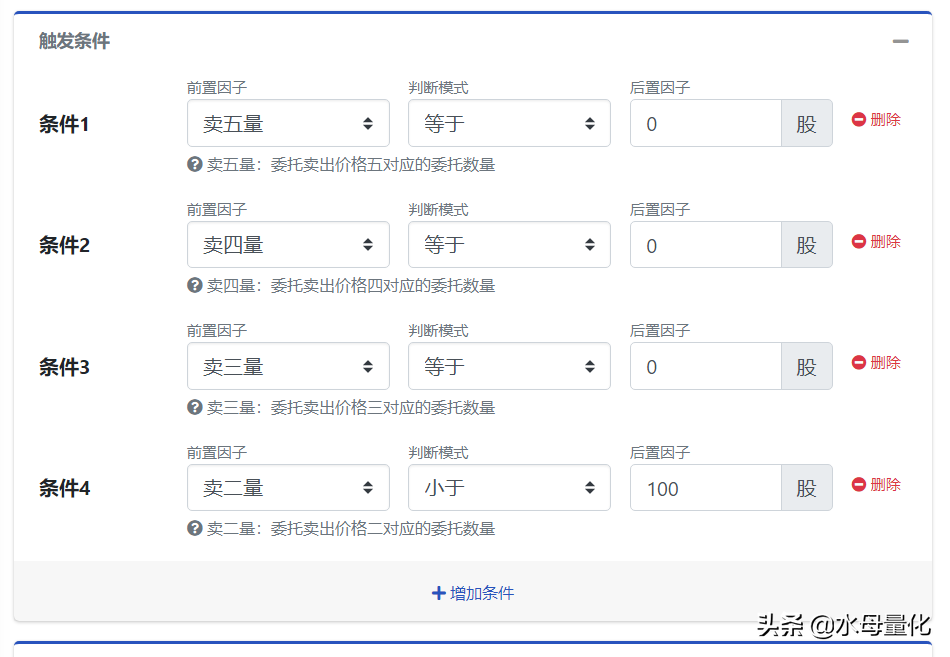
Task: Click the 后置因子 label in 条件1
Action: click(660, 88)
